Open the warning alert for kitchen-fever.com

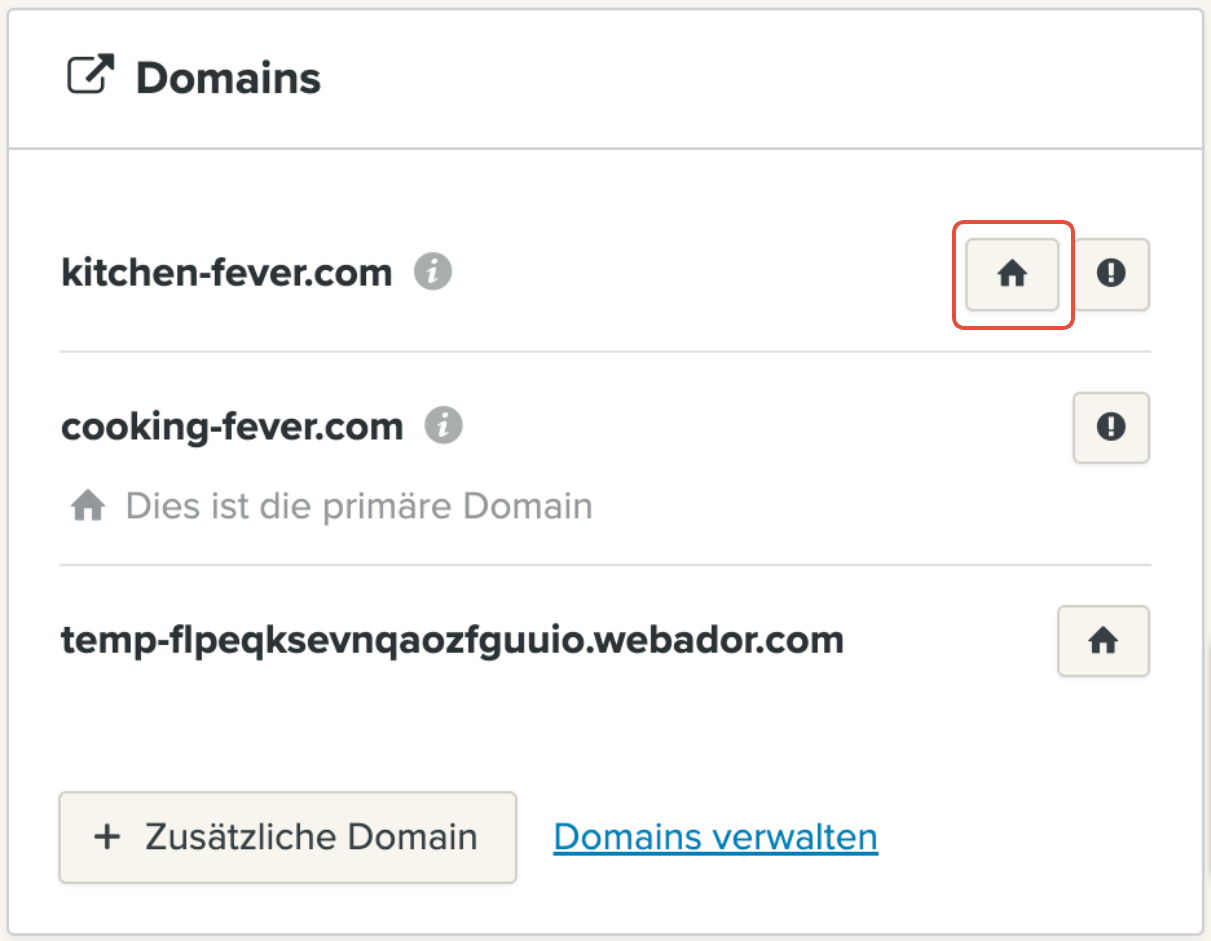(1111, 275)
